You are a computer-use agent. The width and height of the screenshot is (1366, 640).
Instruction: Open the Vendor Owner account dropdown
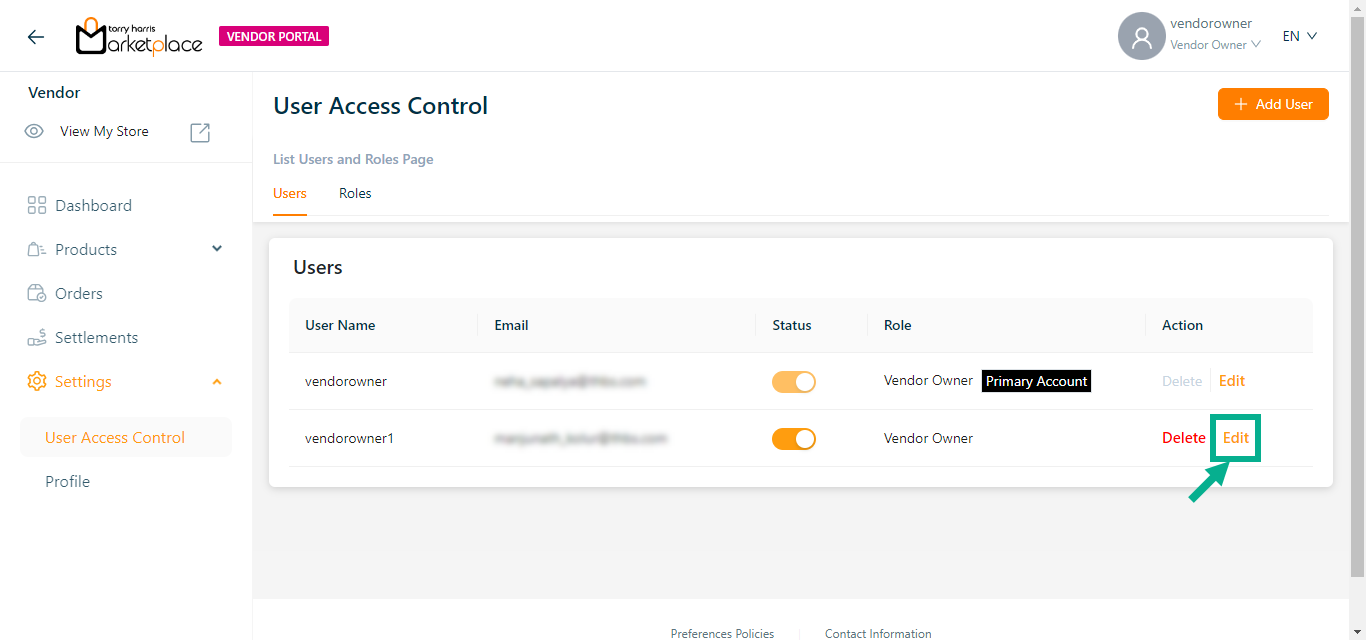(1215, 45)
